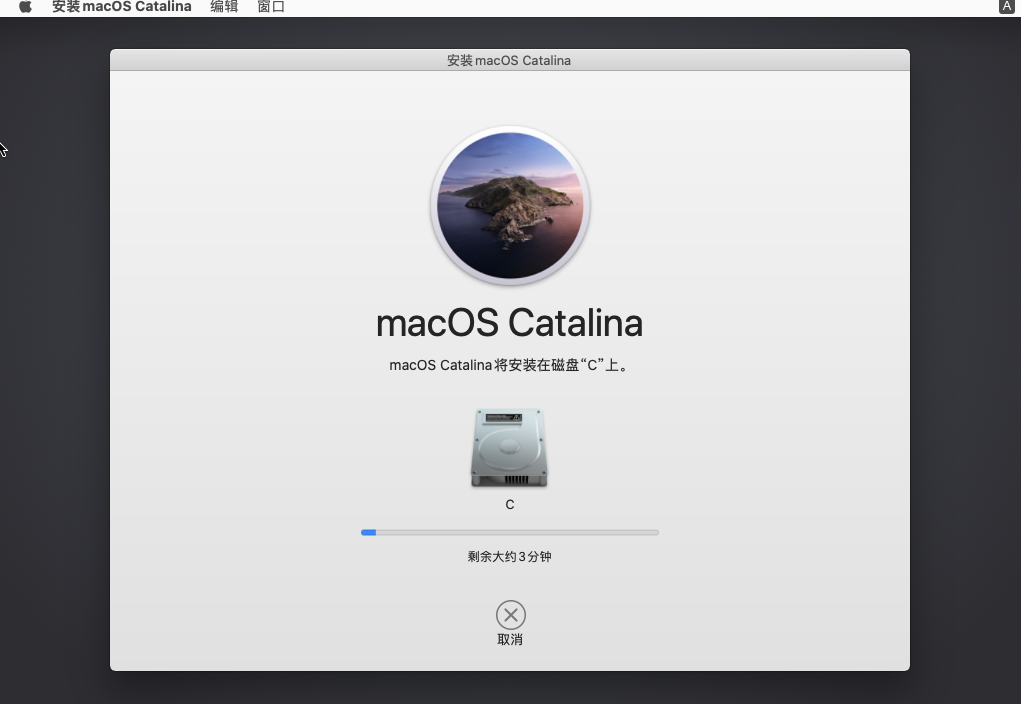The height and width of the screenshot is (704, 1021).
Task: Click the input source A icon in menu bar
Action: (x=1006, y=7)
